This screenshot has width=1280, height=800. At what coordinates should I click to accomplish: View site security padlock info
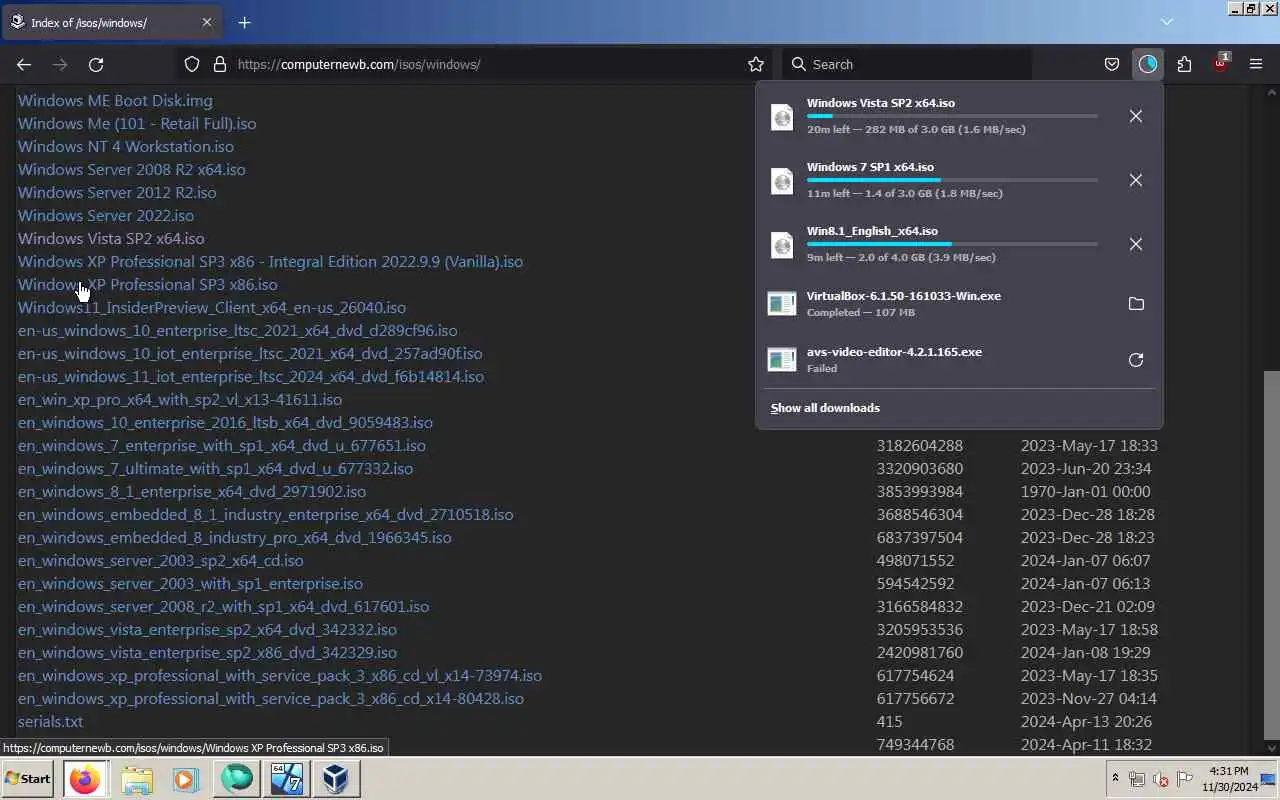pos(220,64)
